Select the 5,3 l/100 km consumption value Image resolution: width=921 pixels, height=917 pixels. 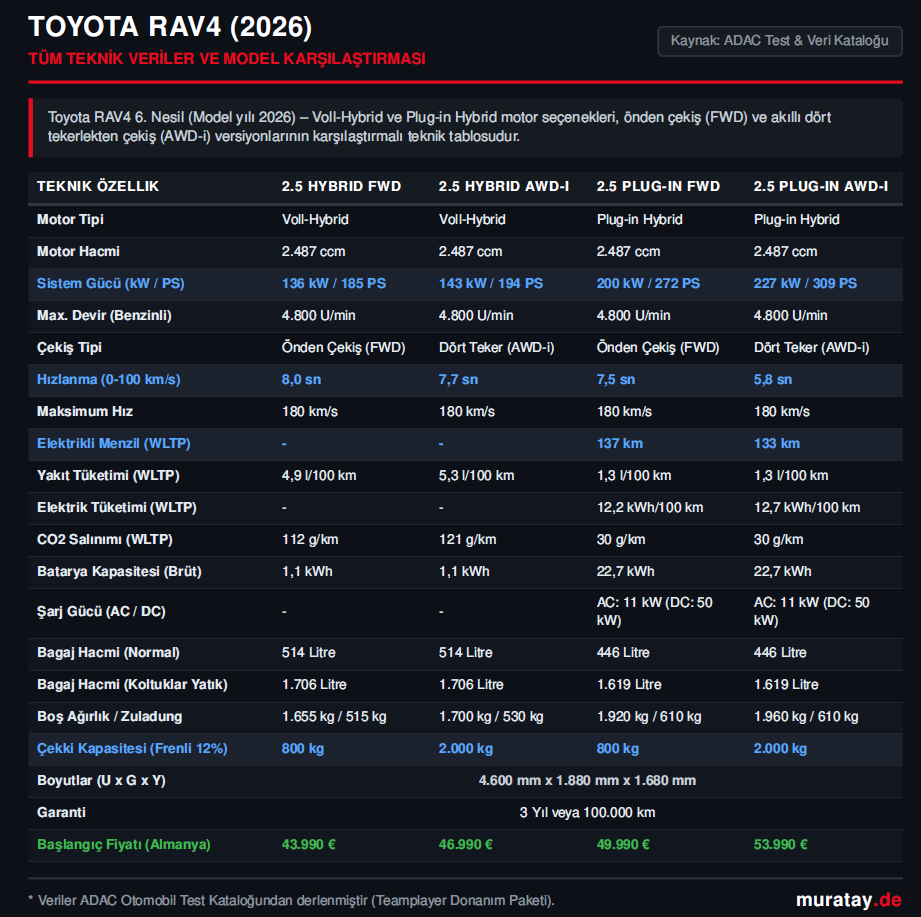[476, 476]
